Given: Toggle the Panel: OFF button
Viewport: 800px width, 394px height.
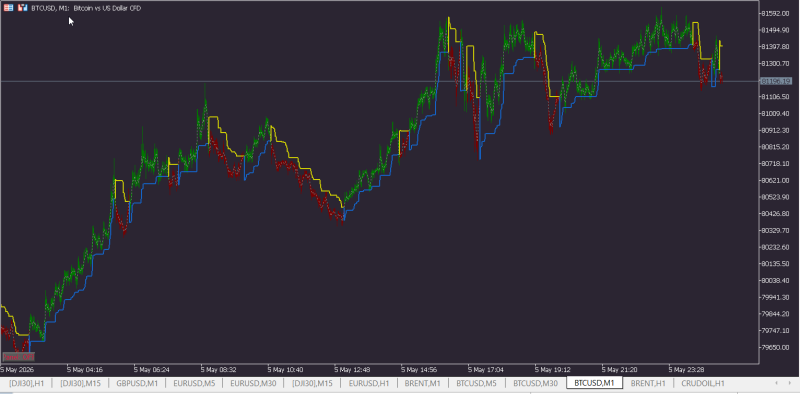Looking at the screenshot, I should (x=18, y=357).
